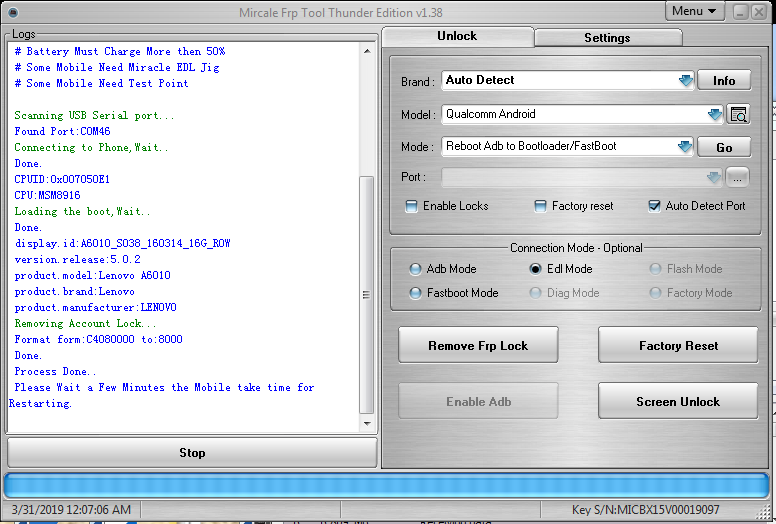
Task: Click the logs scrollbar thumb
Action: tap(367, 294)
